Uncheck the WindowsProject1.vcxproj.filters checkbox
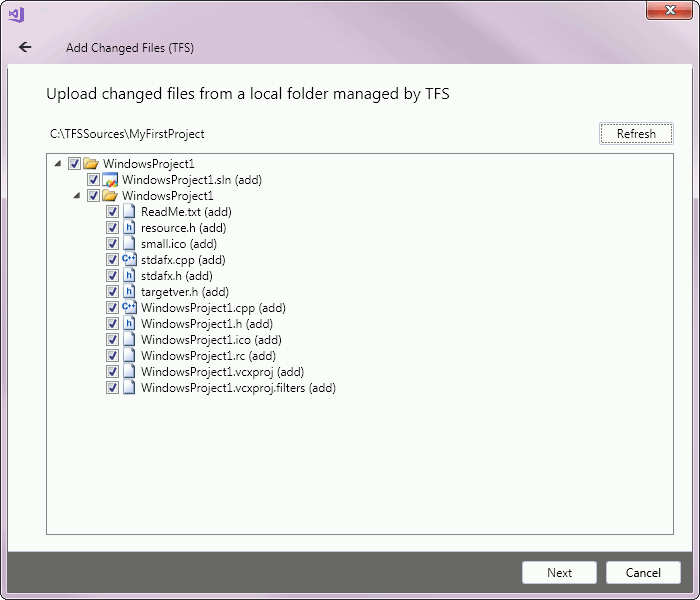 click(112, 388)
